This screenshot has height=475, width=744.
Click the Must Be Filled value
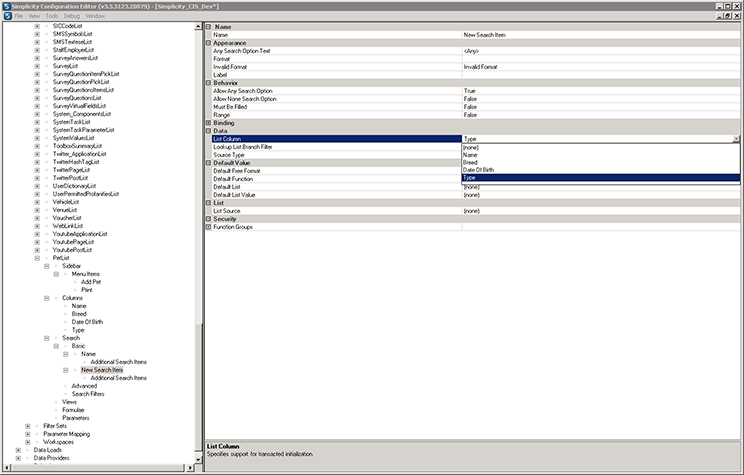tap(601, 107)
